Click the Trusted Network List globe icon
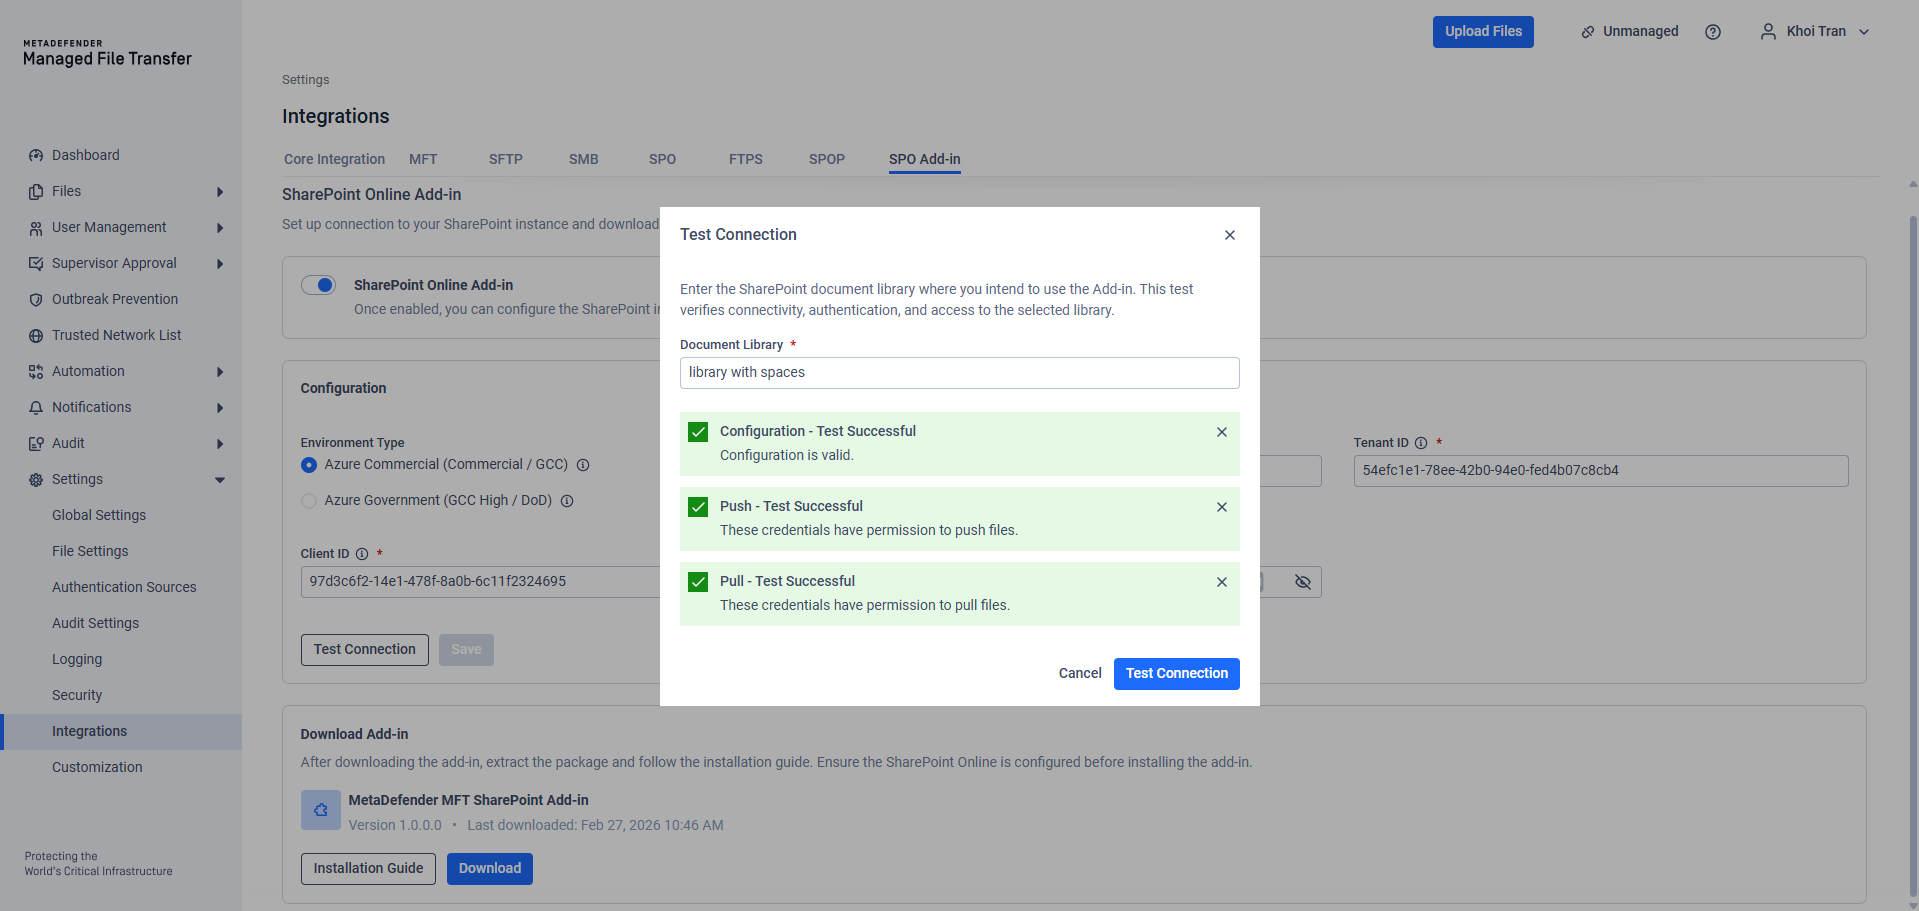This screenshot has width=1919, height=911. [36, 336]
